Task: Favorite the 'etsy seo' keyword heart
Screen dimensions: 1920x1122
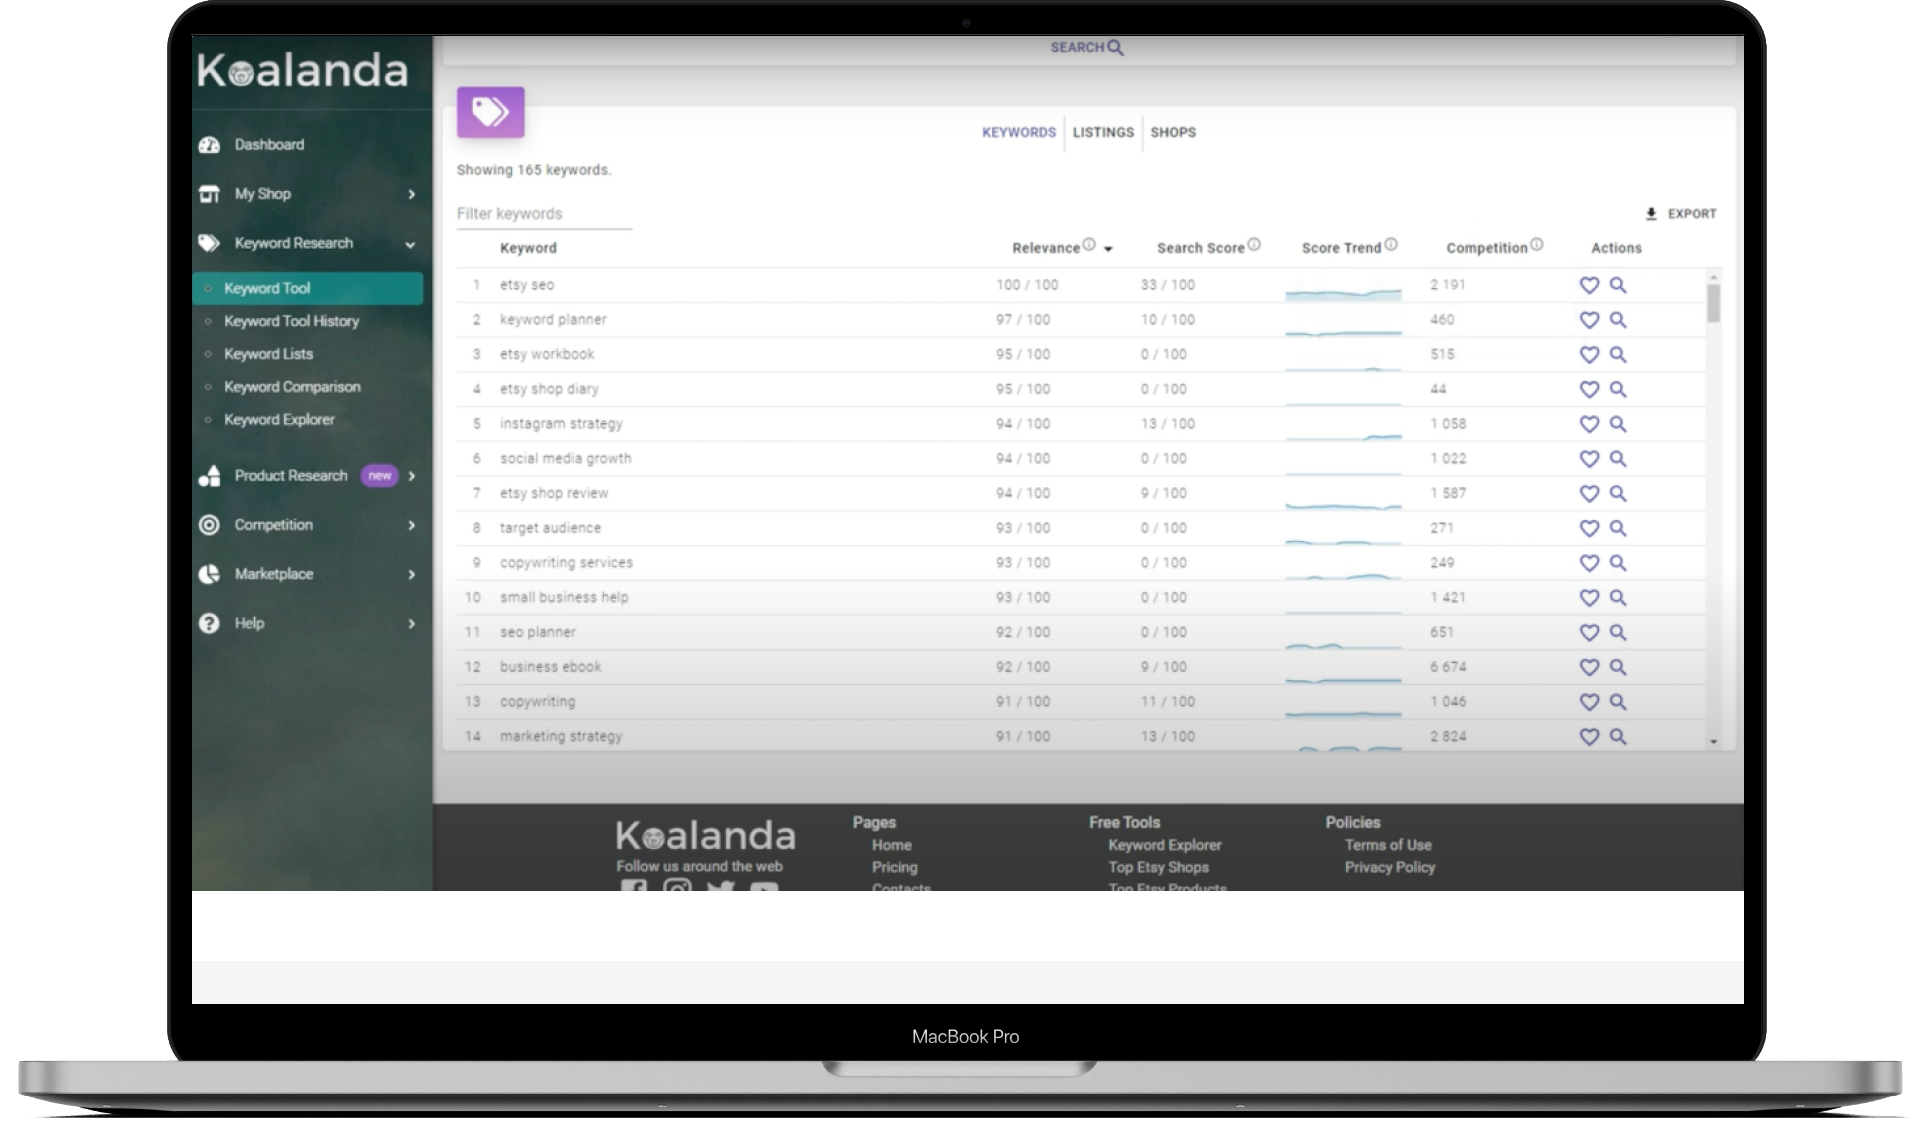Action: pyautogui.click(x=1589, y=285)
